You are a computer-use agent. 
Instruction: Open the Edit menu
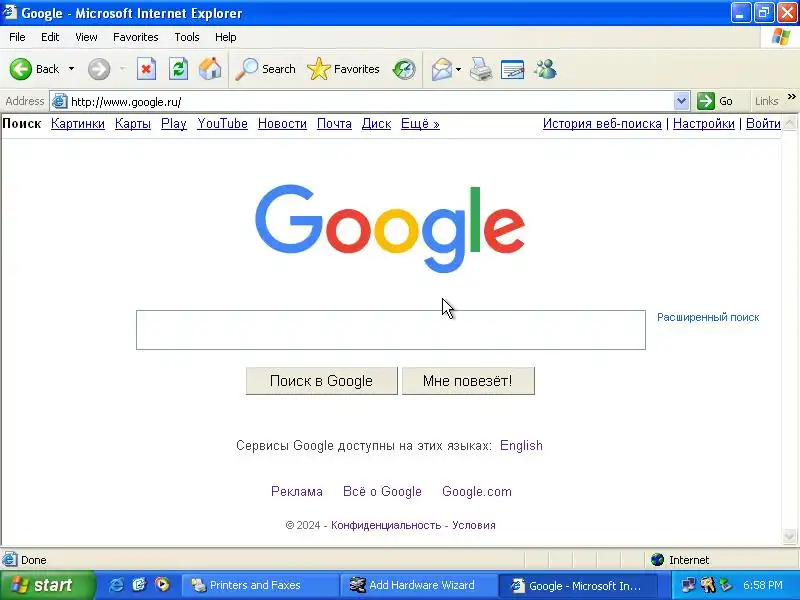[50, 37]
